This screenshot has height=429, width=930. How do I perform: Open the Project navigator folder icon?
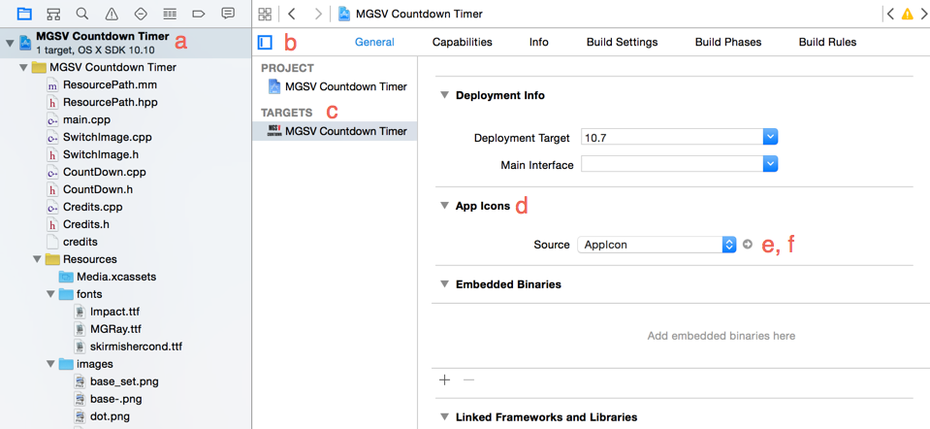point(24,13)
